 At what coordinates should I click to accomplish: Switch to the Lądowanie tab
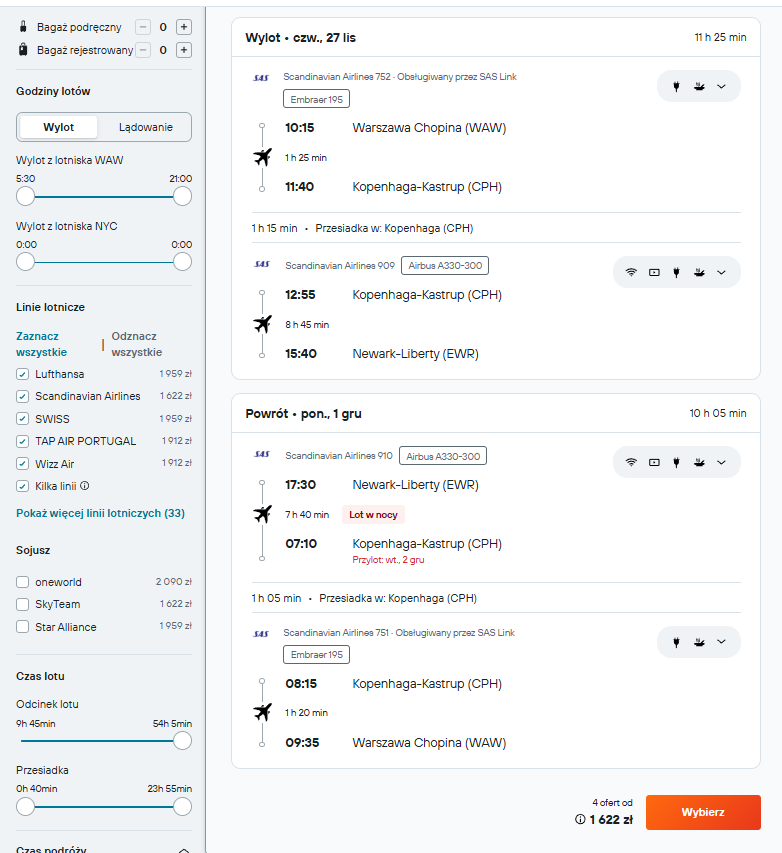(145, 127)
